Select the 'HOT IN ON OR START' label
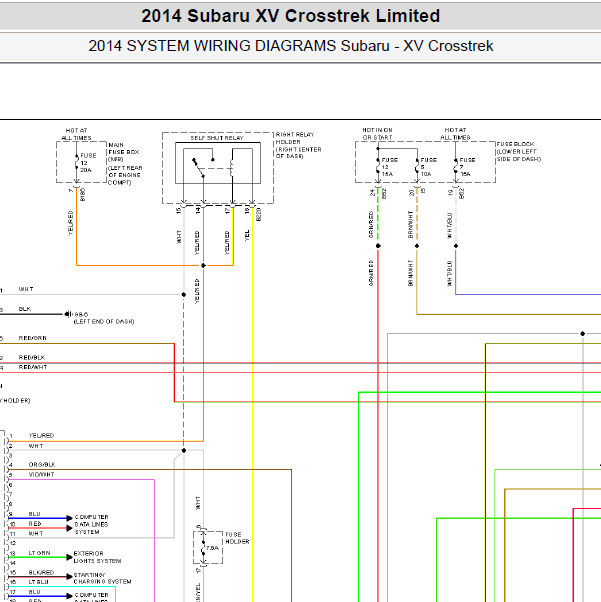This screenshot has height=602, width=601. pos(377,134)
